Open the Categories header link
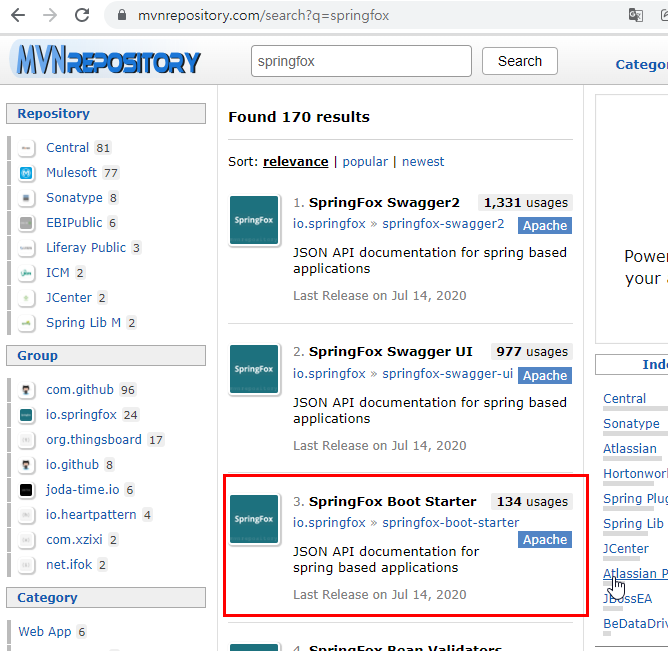The width and height of the screenshot is (668, 651). click(x=642, y=64)
